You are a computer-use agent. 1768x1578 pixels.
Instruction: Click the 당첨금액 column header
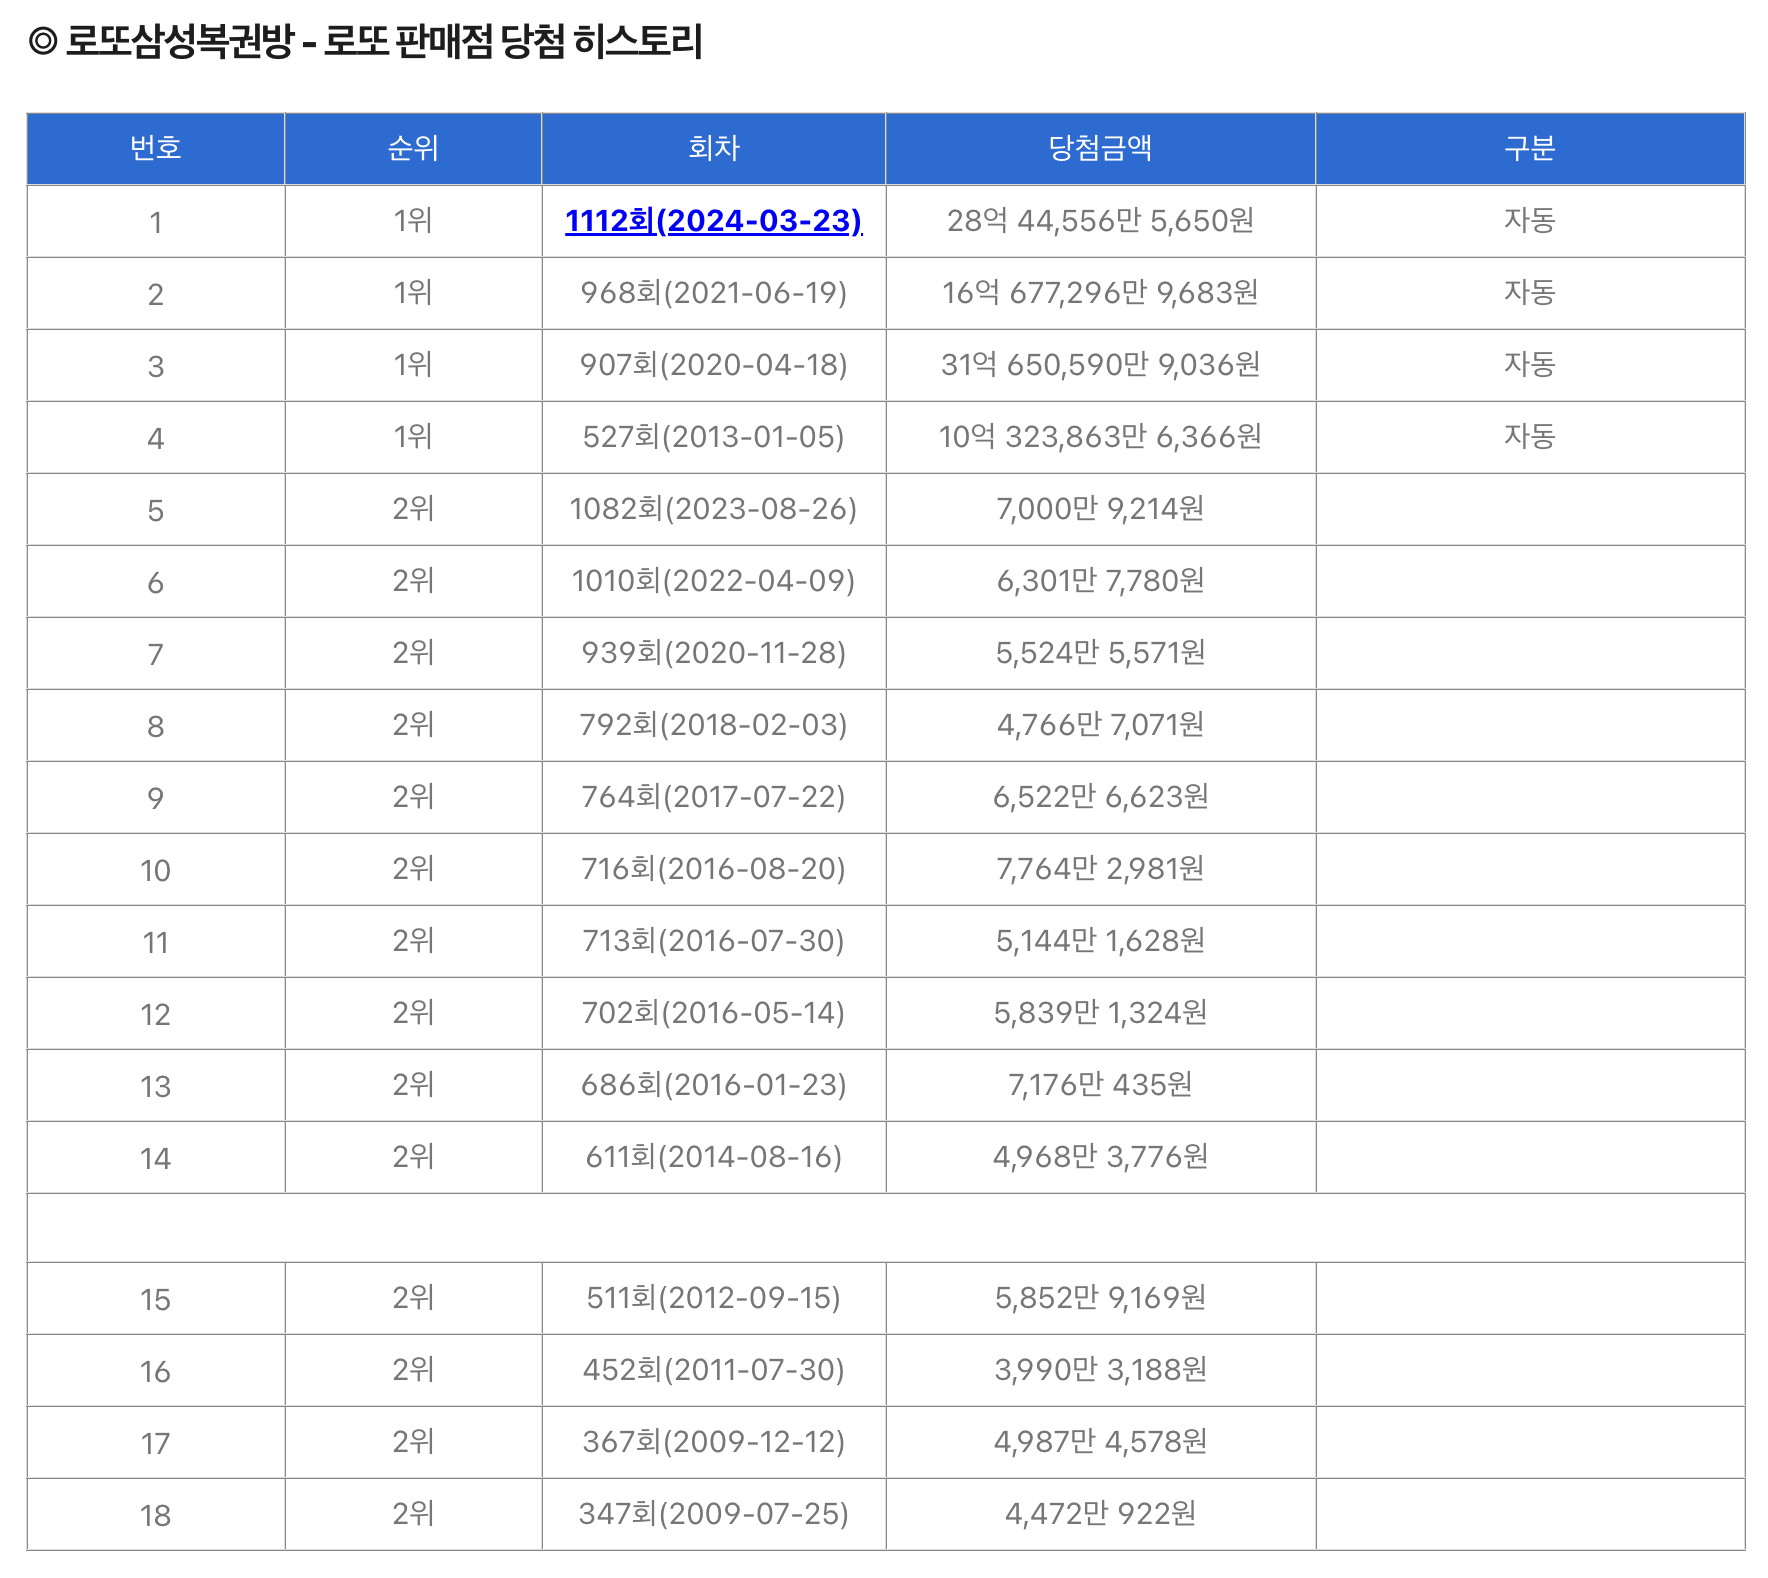1100,148
